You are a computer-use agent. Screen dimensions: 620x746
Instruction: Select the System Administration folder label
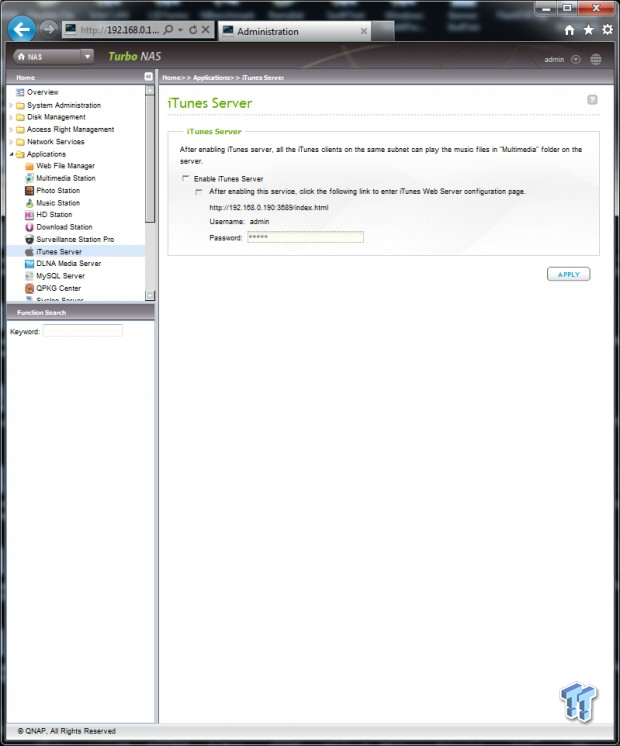tap(64, 105)
